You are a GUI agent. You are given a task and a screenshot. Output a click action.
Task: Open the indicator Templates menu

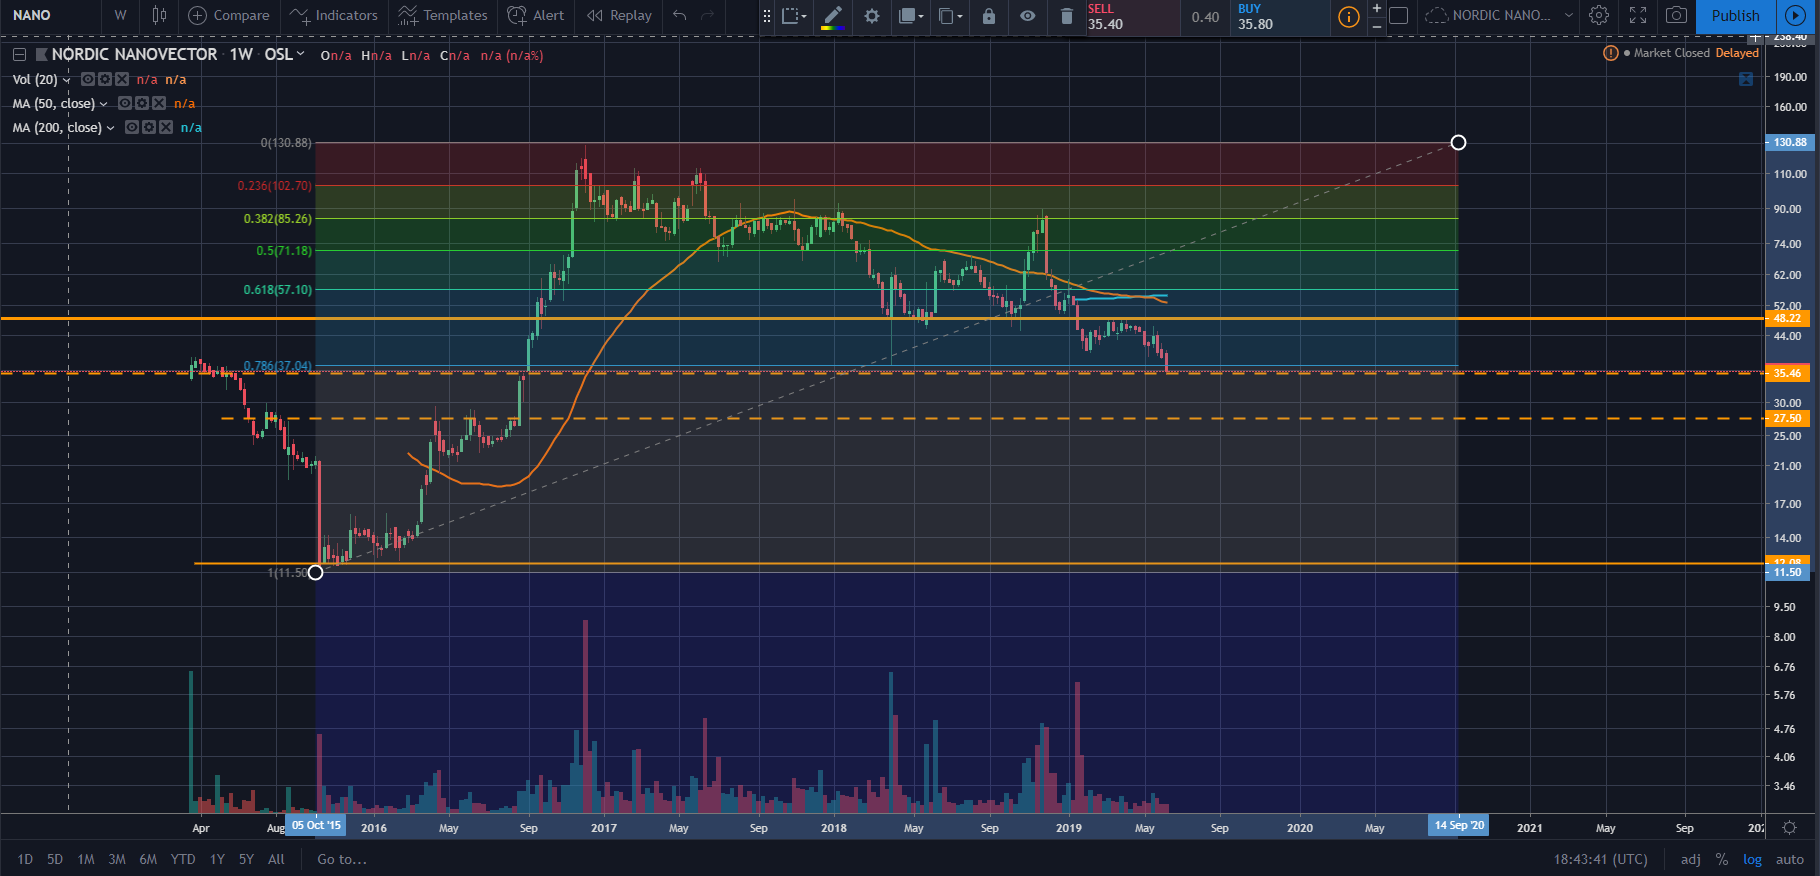[442, 15]
